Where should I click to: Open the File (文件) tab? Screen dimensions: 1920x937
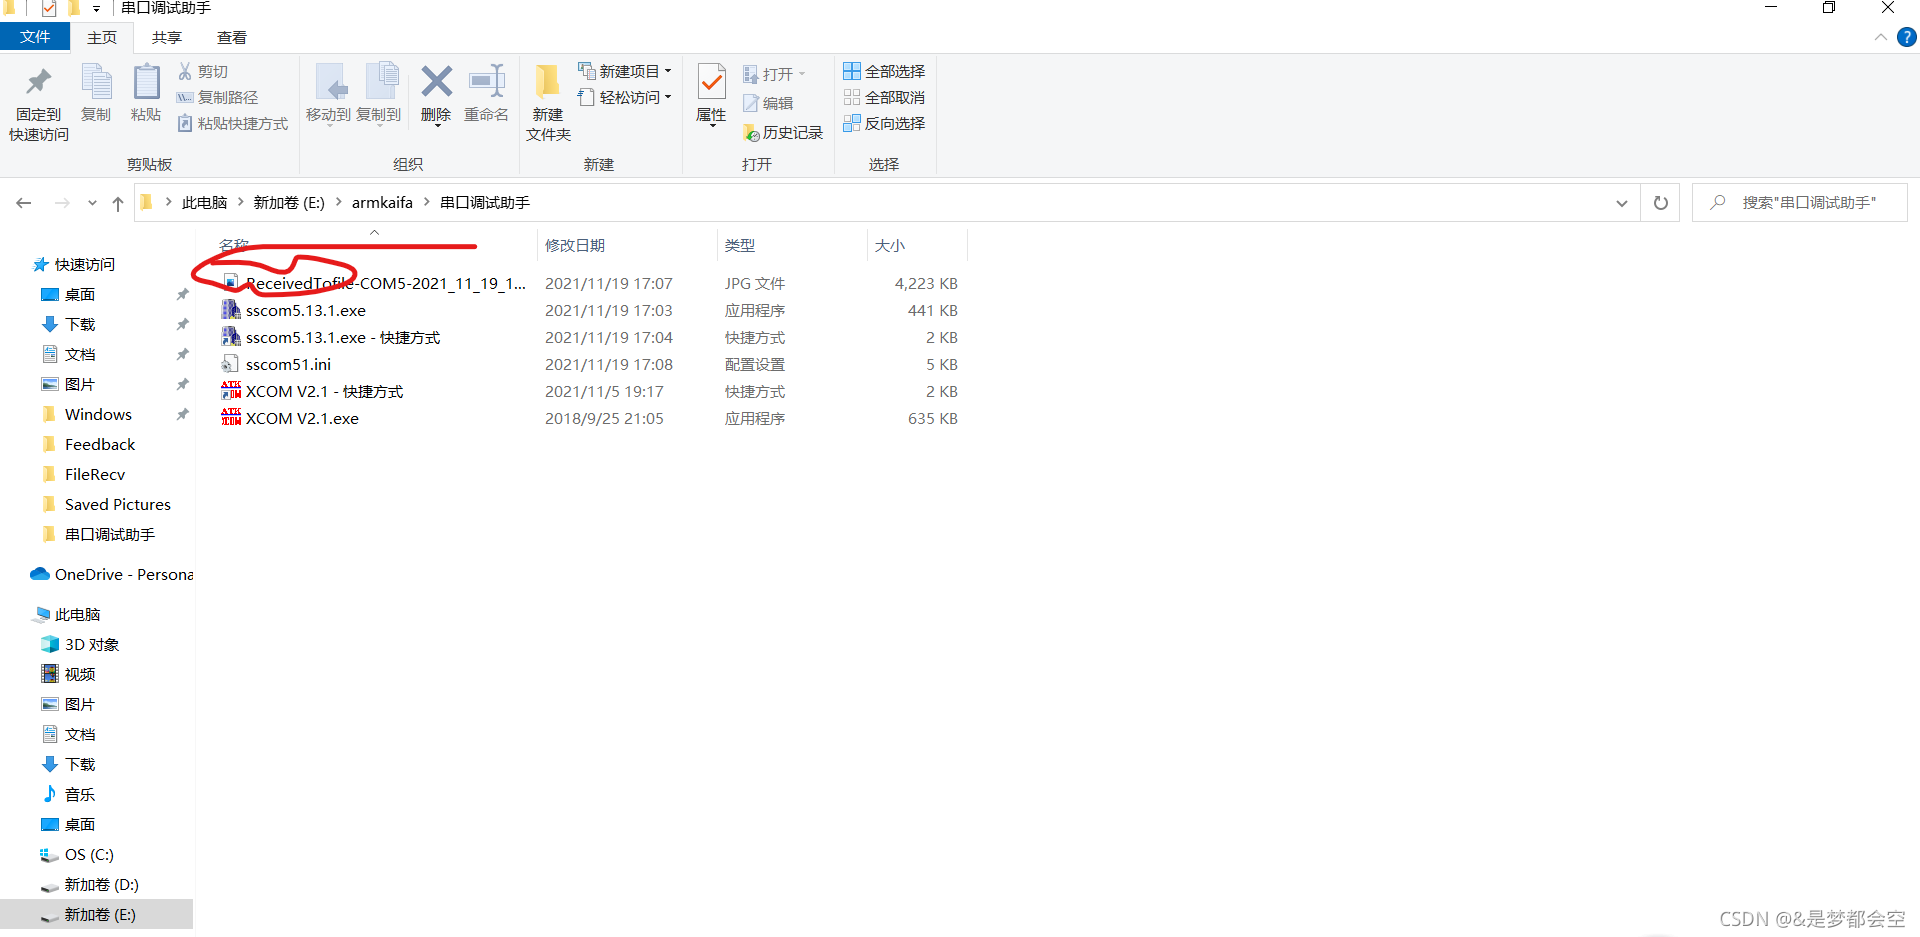click(35, 37)
